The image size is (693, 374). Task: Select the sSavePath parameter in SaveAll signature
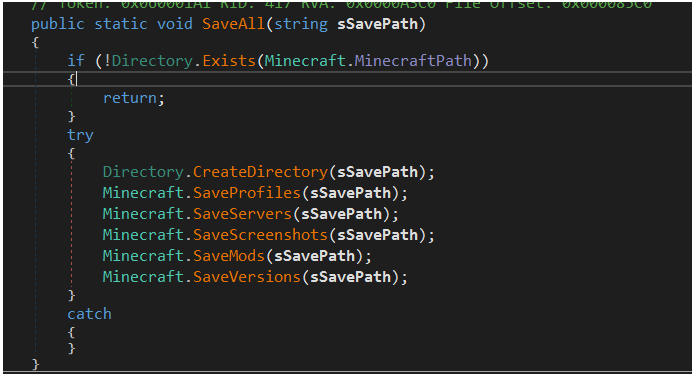[377, 23]
